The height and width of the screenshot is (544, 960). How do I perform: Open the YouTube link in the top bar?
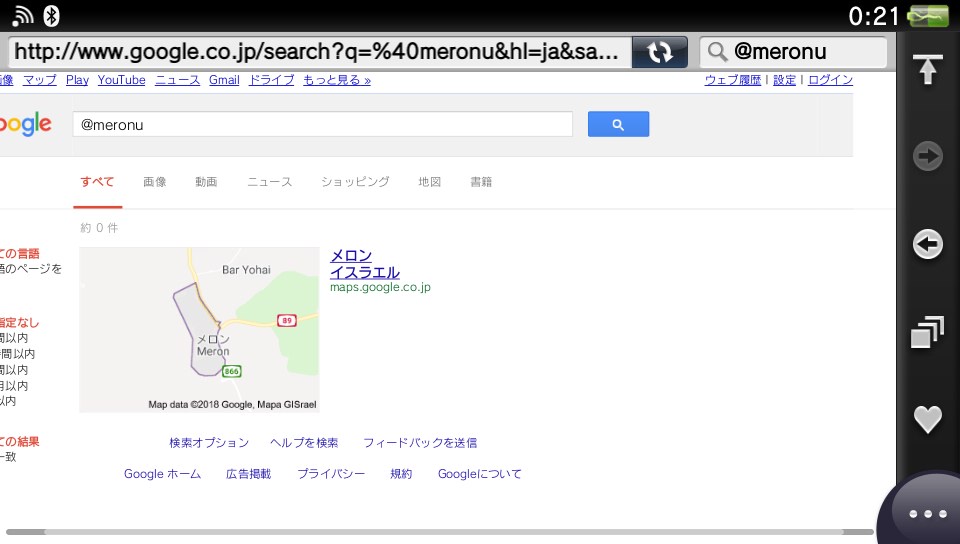tap(121, 80)
